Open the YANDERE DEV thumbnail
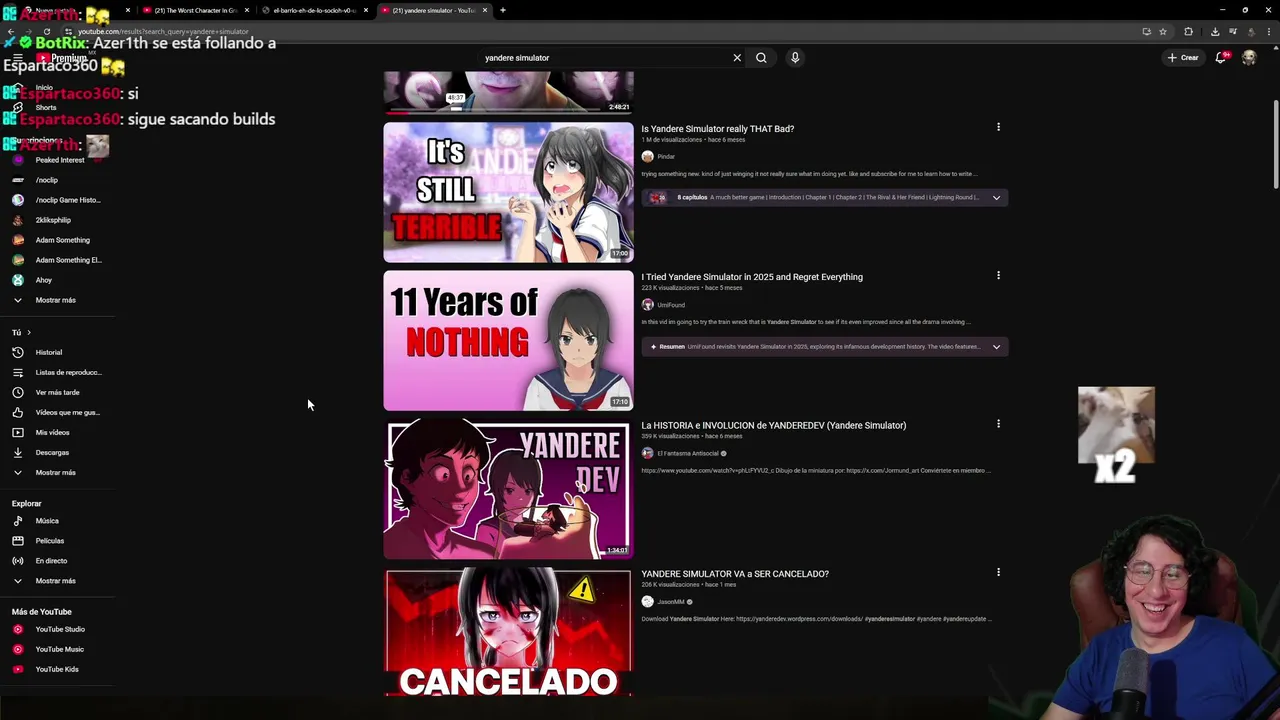This screenshot has width=1280, height=720. tap(508, 489)
